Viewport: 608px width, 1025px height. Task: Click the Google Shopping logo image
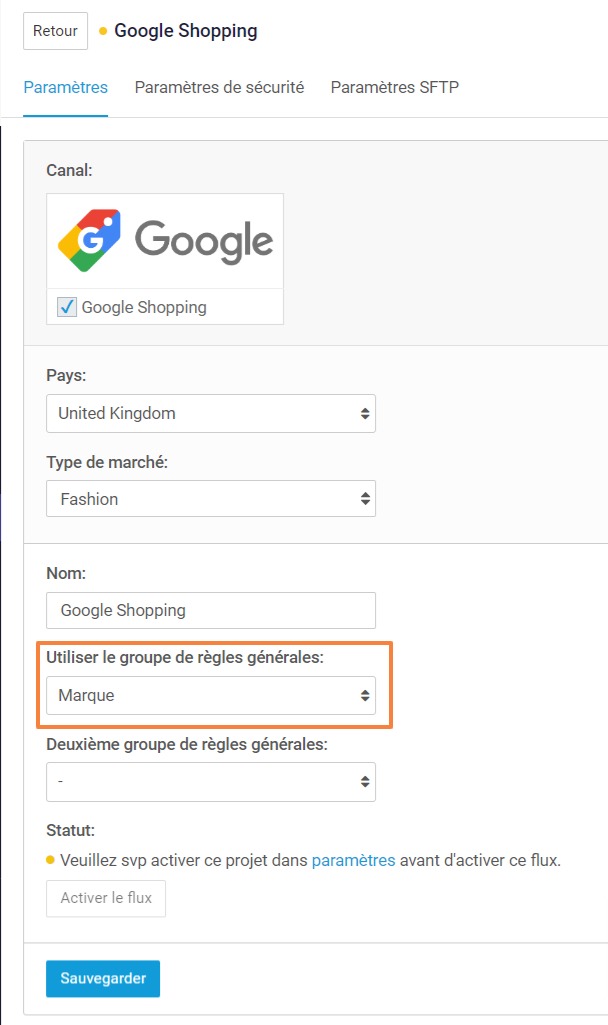[165, 241]
